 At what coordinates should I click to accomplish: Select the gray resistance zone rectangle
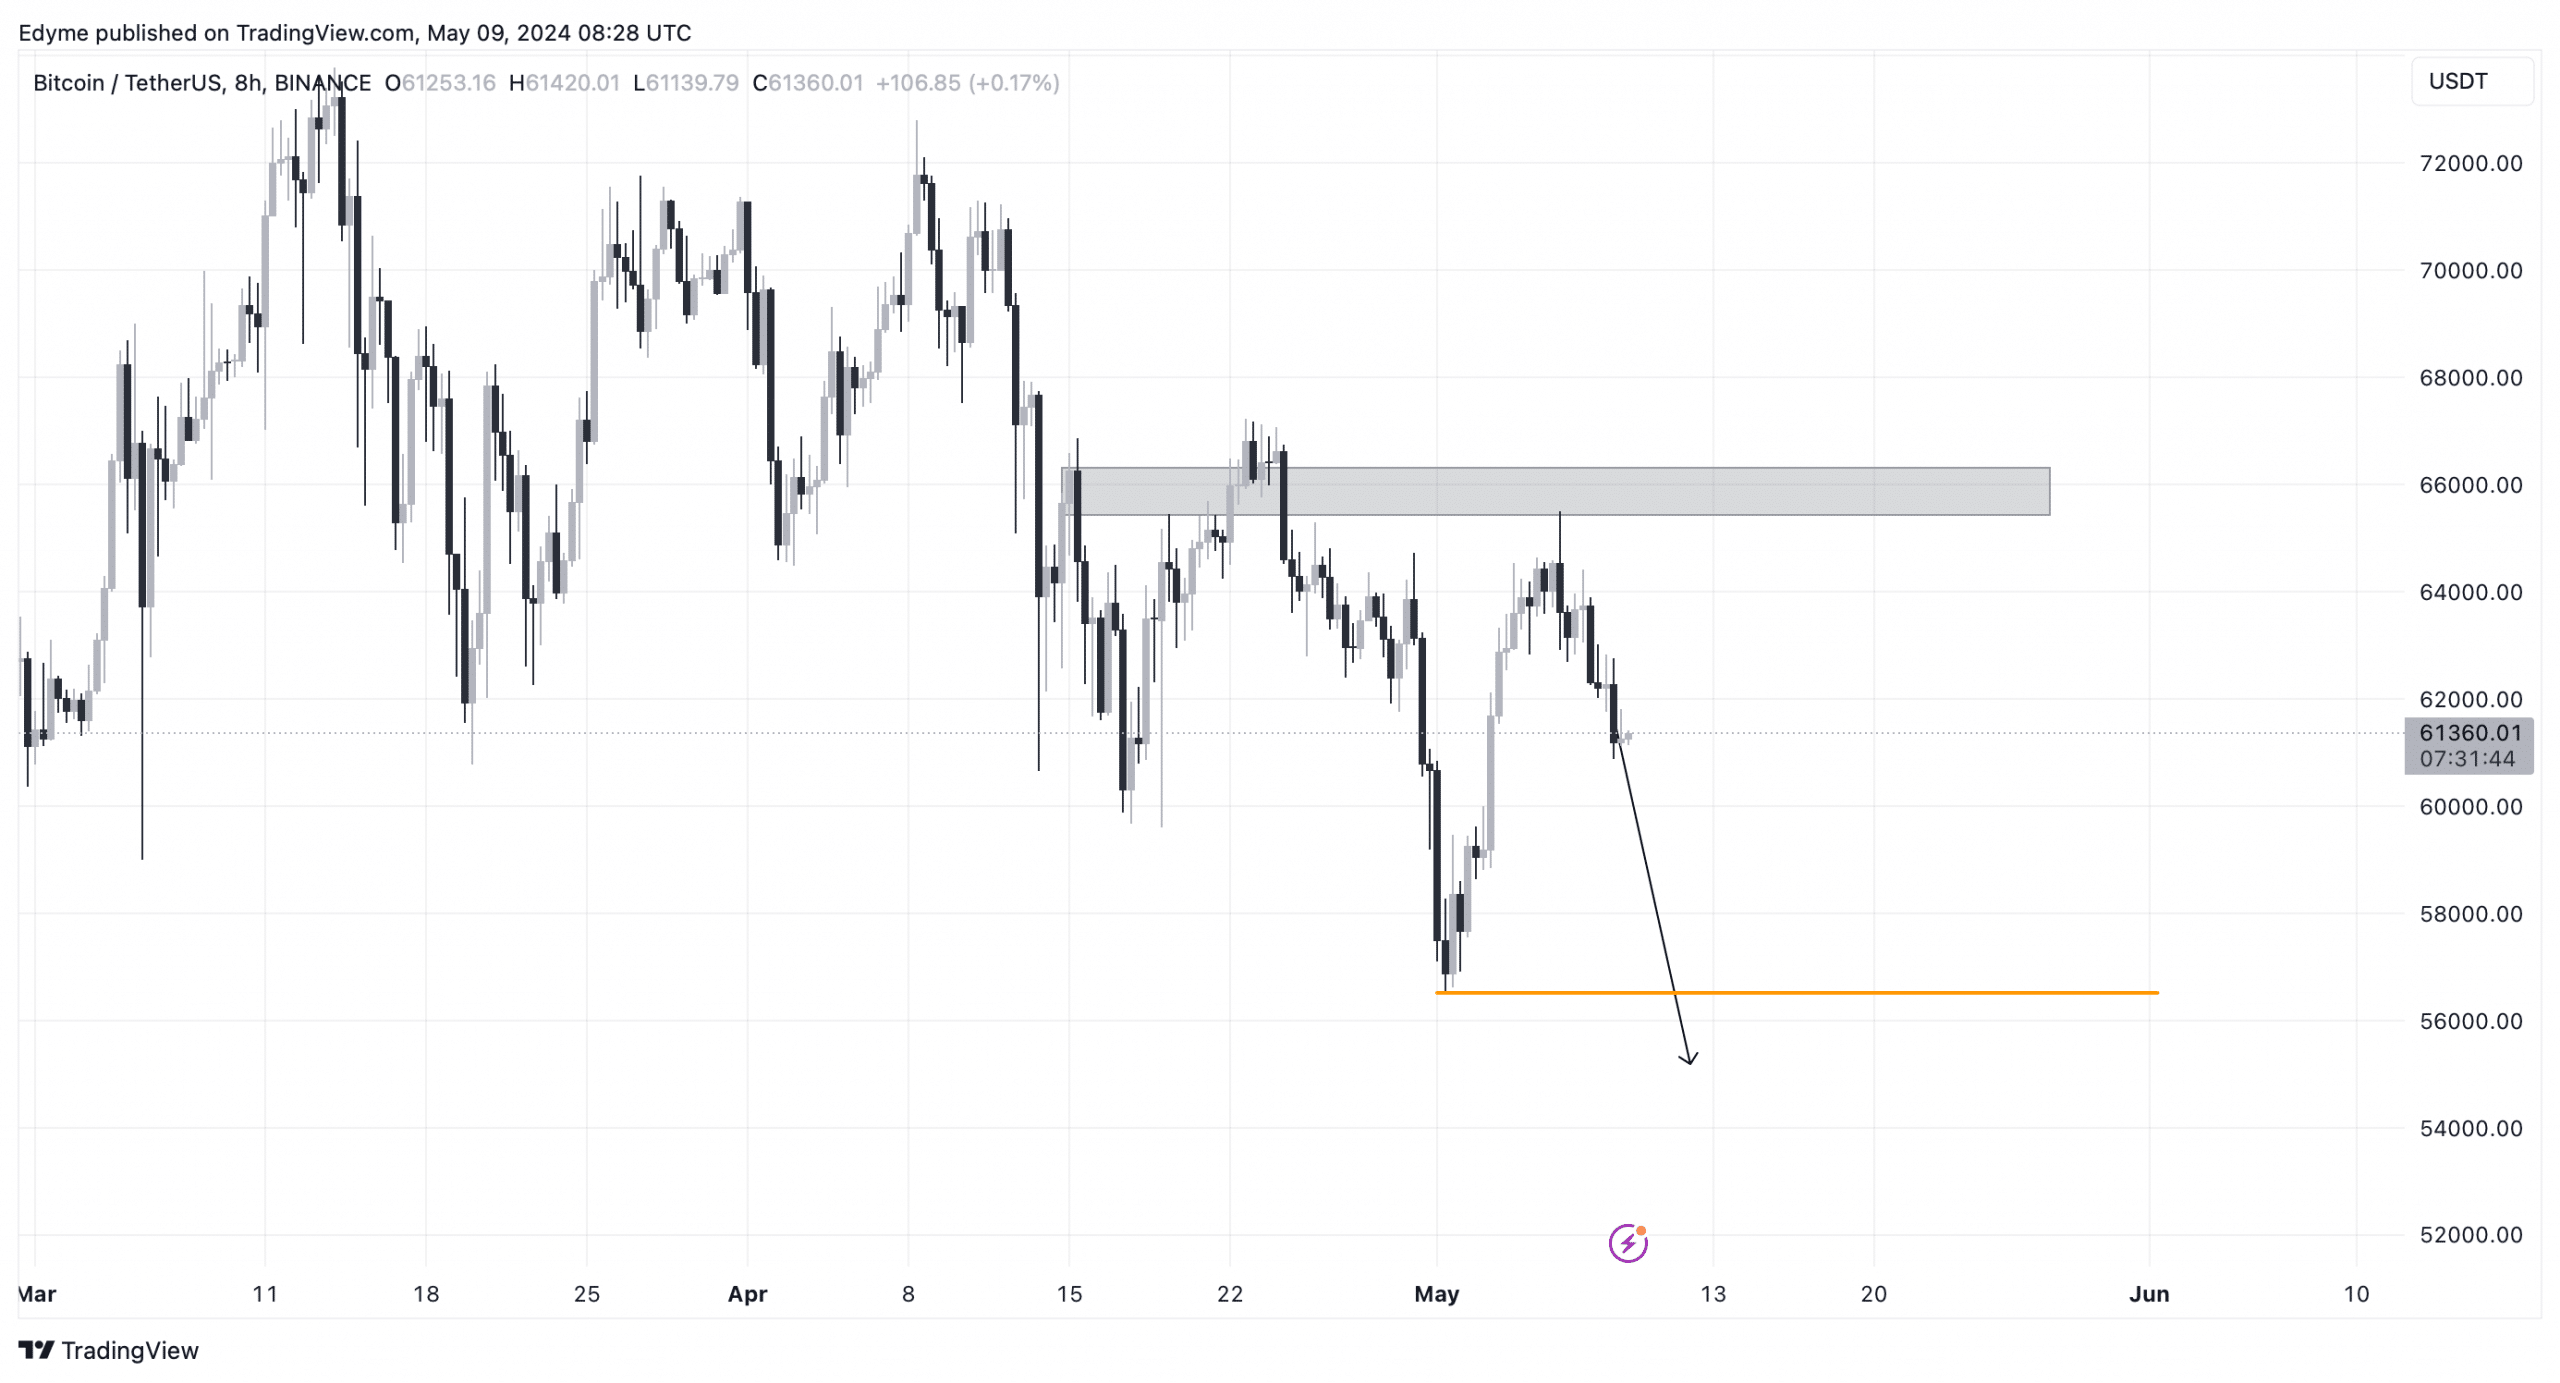pos(1555,491)
